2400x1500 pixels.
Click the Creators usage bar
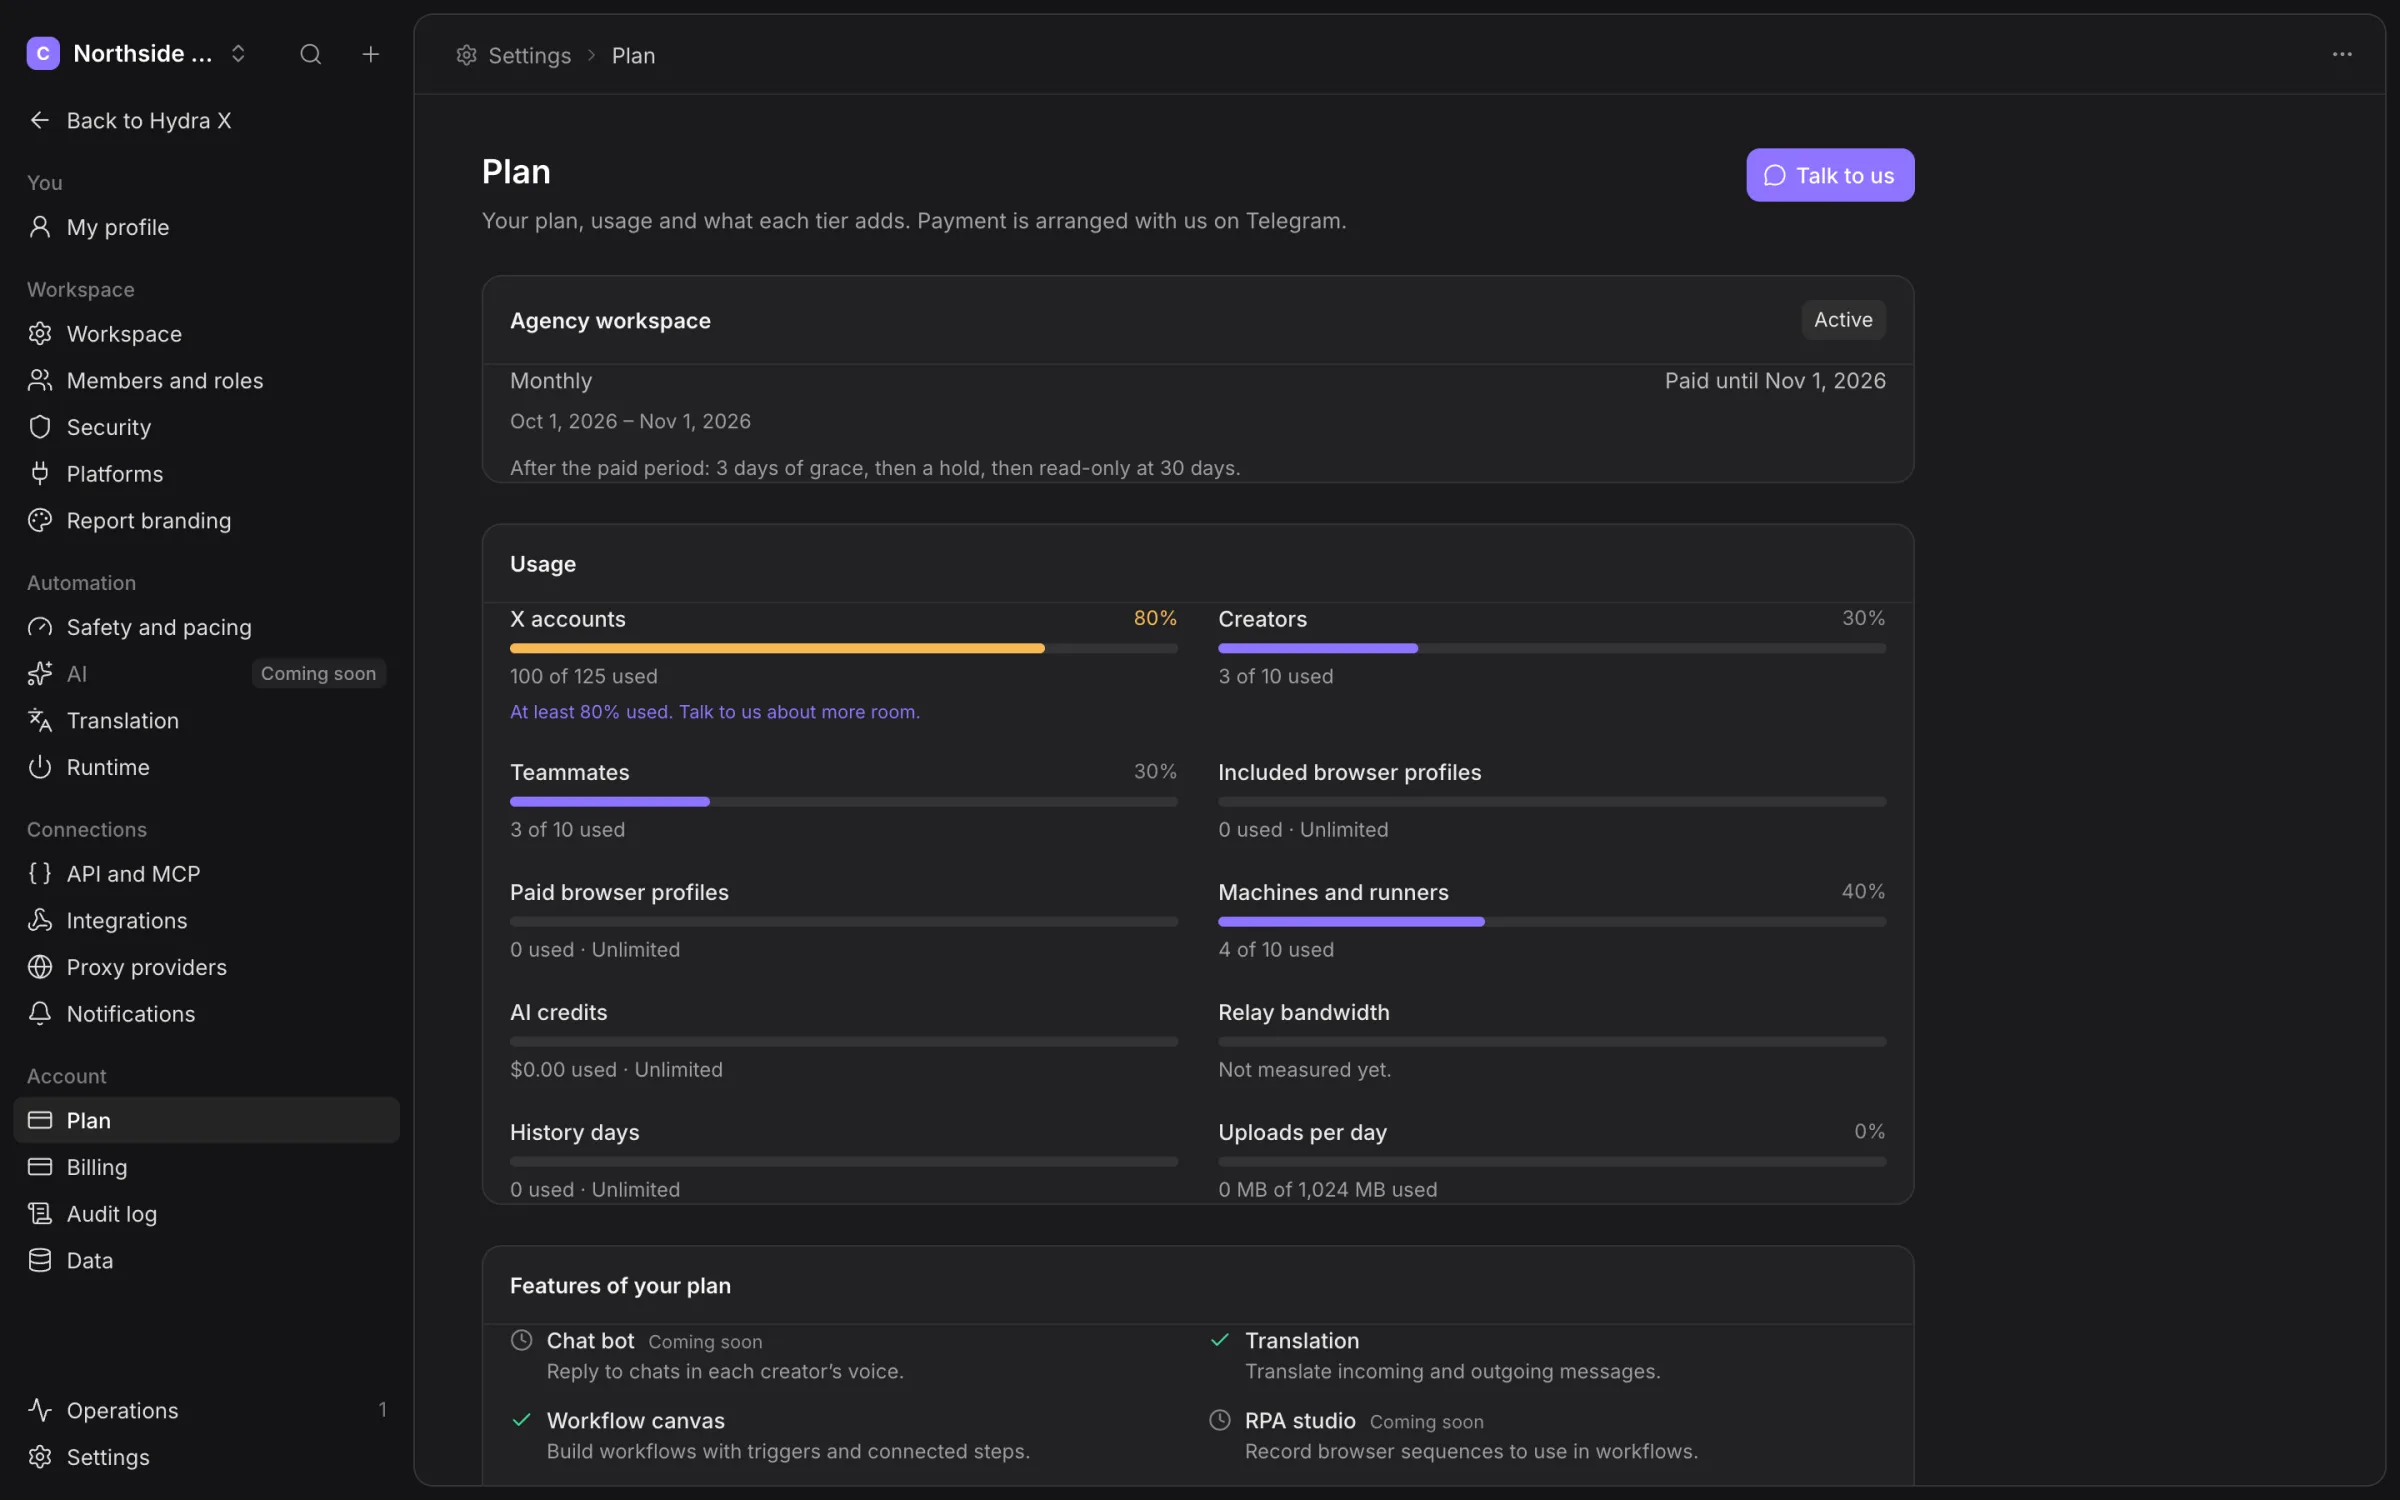1552,649
